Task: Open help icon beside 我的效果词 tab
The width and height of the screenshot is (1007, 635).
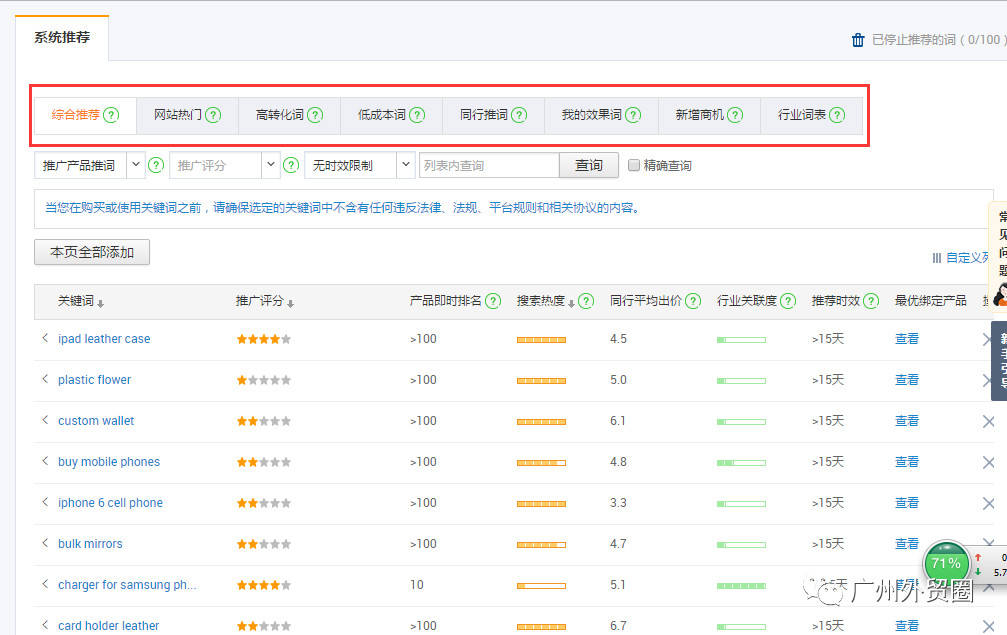Action: point(633,115)
